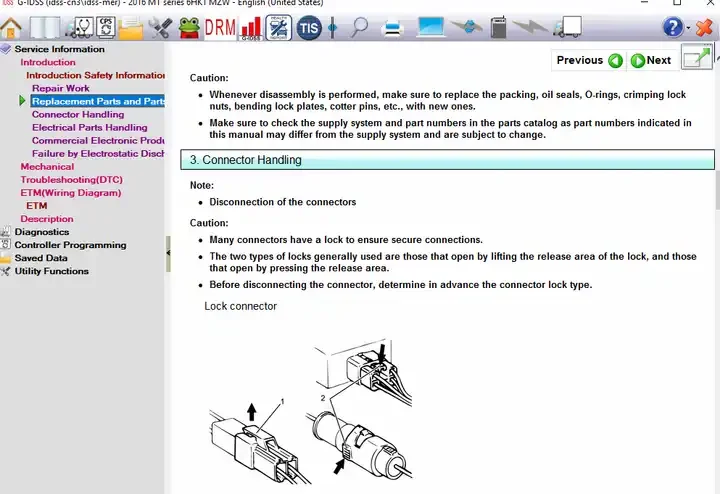Open the magnifying glass search tool

(359, 28)
